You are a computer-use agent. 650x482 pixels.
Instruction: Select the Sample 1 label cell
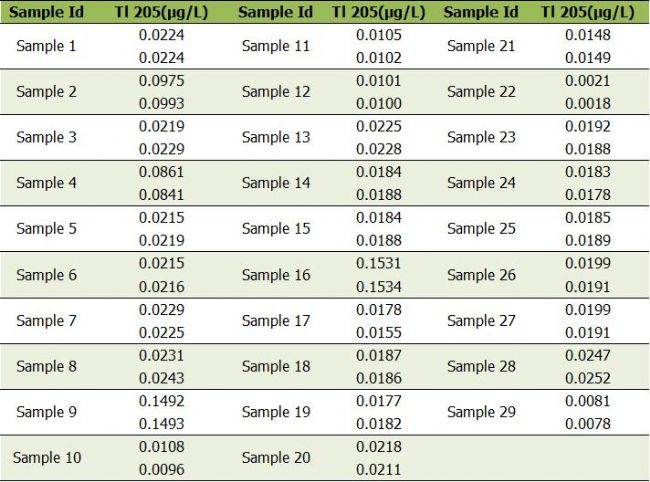[x=46, y=46]
